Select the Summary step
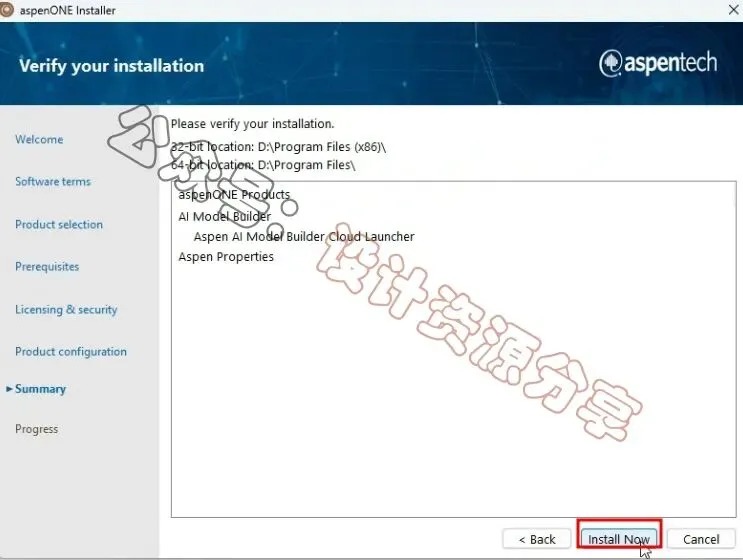This screenshot has width=743, height=560. pos(40,389)
